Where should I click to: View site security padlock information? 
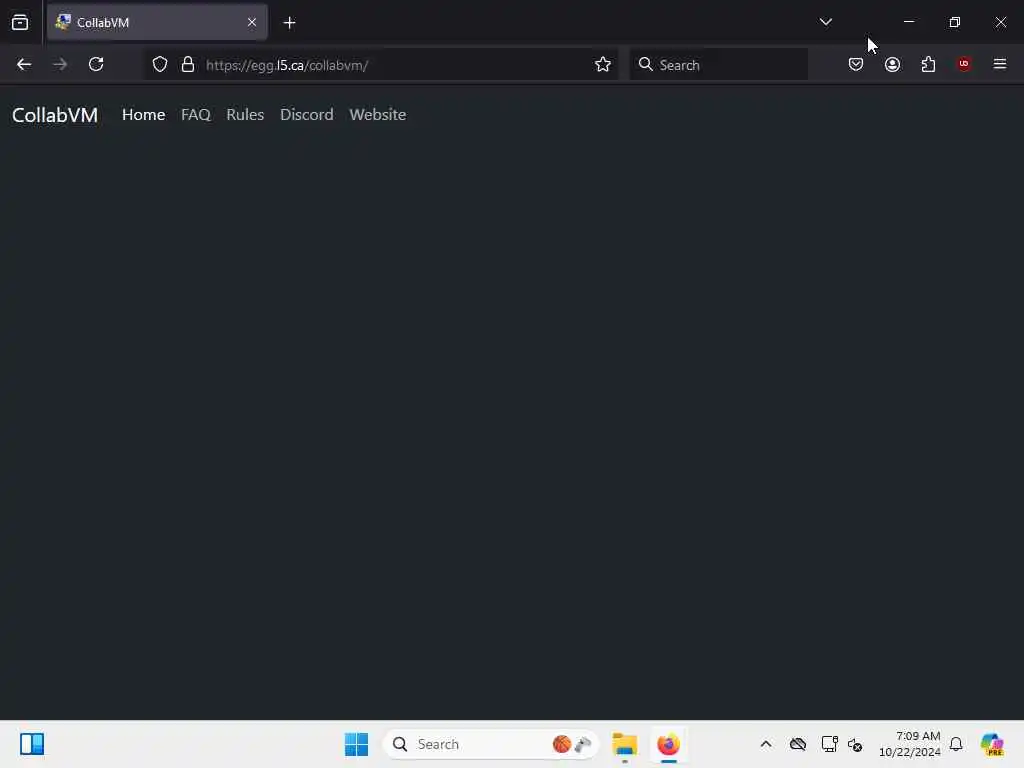pyautogui.click(x=188, y=64)
